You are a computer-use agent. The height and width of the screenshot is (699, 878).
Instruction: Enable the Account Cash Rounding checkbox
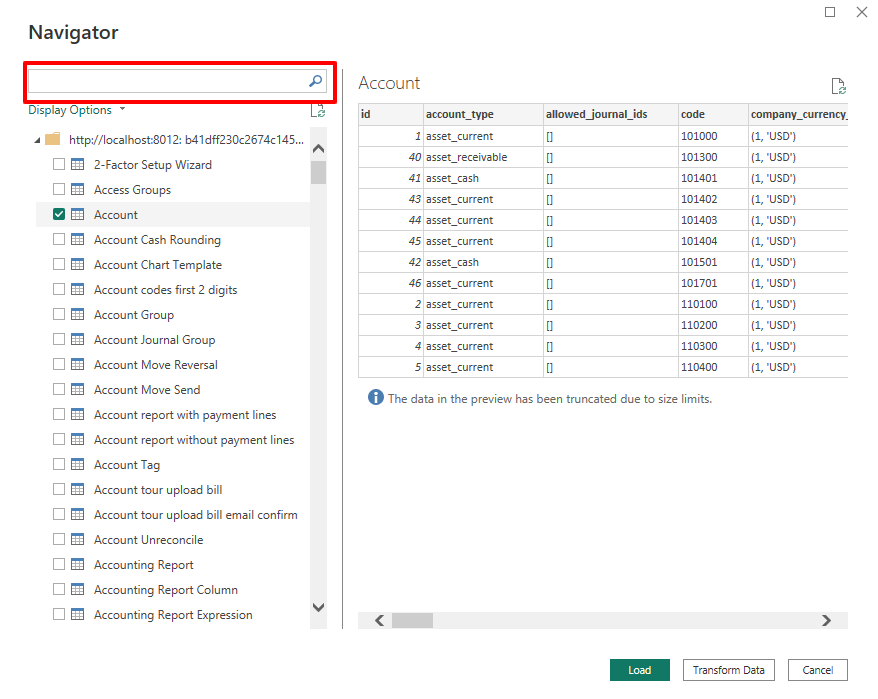59,240
